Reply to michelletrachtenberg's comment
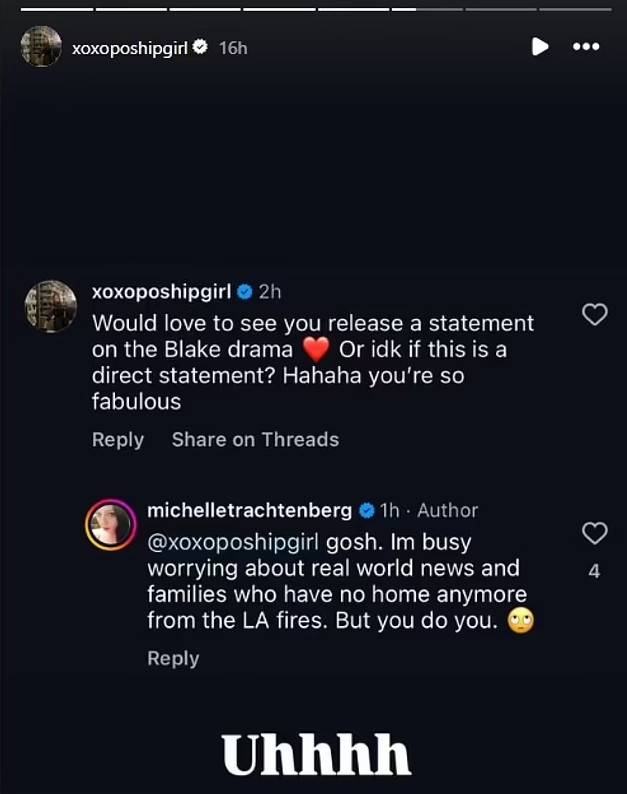 [173, 658]
